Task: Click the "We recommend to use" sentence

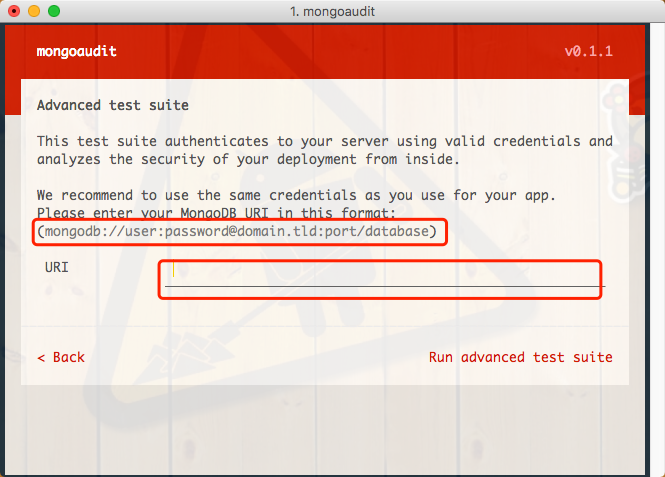Action: pos(296,195)
